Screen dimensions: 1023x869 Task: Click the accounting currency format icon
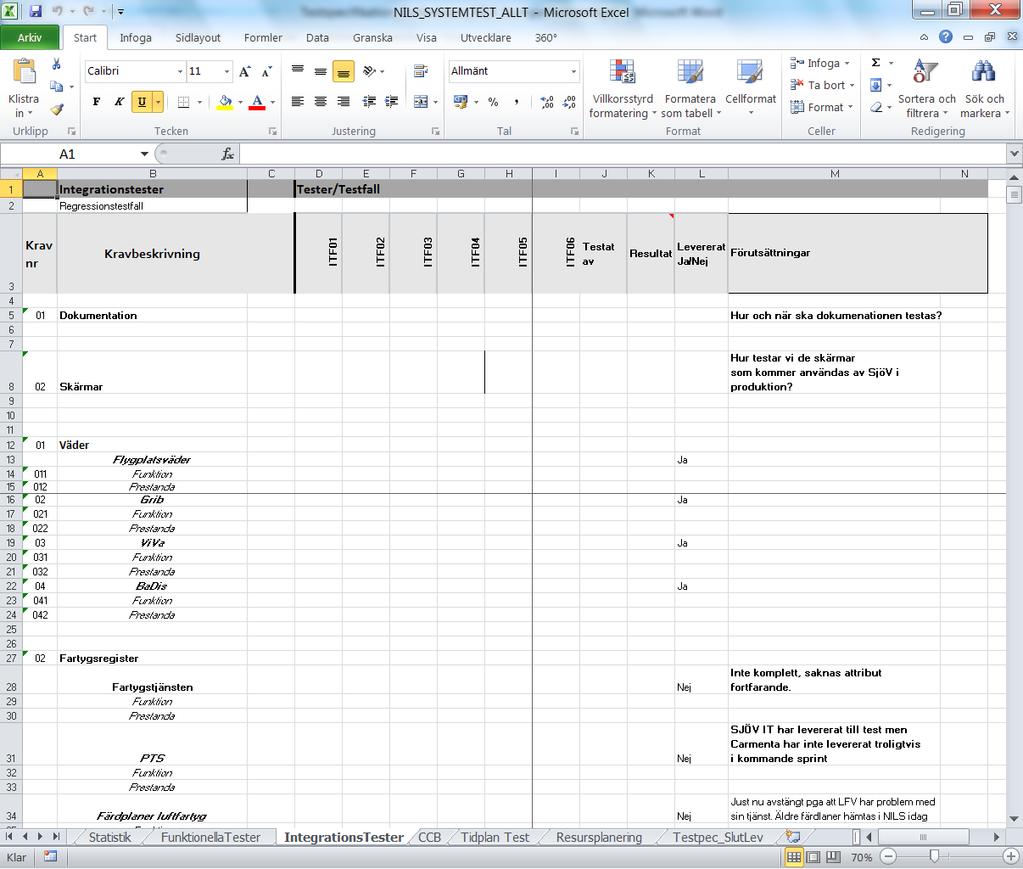point(461,102)
